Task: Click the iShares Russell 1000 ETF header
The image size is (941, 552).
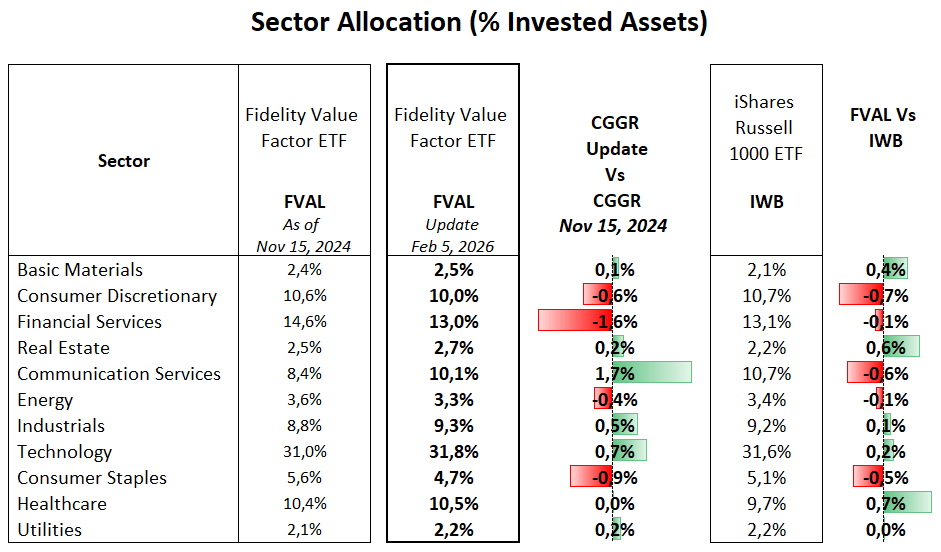Action: (765, 128)
